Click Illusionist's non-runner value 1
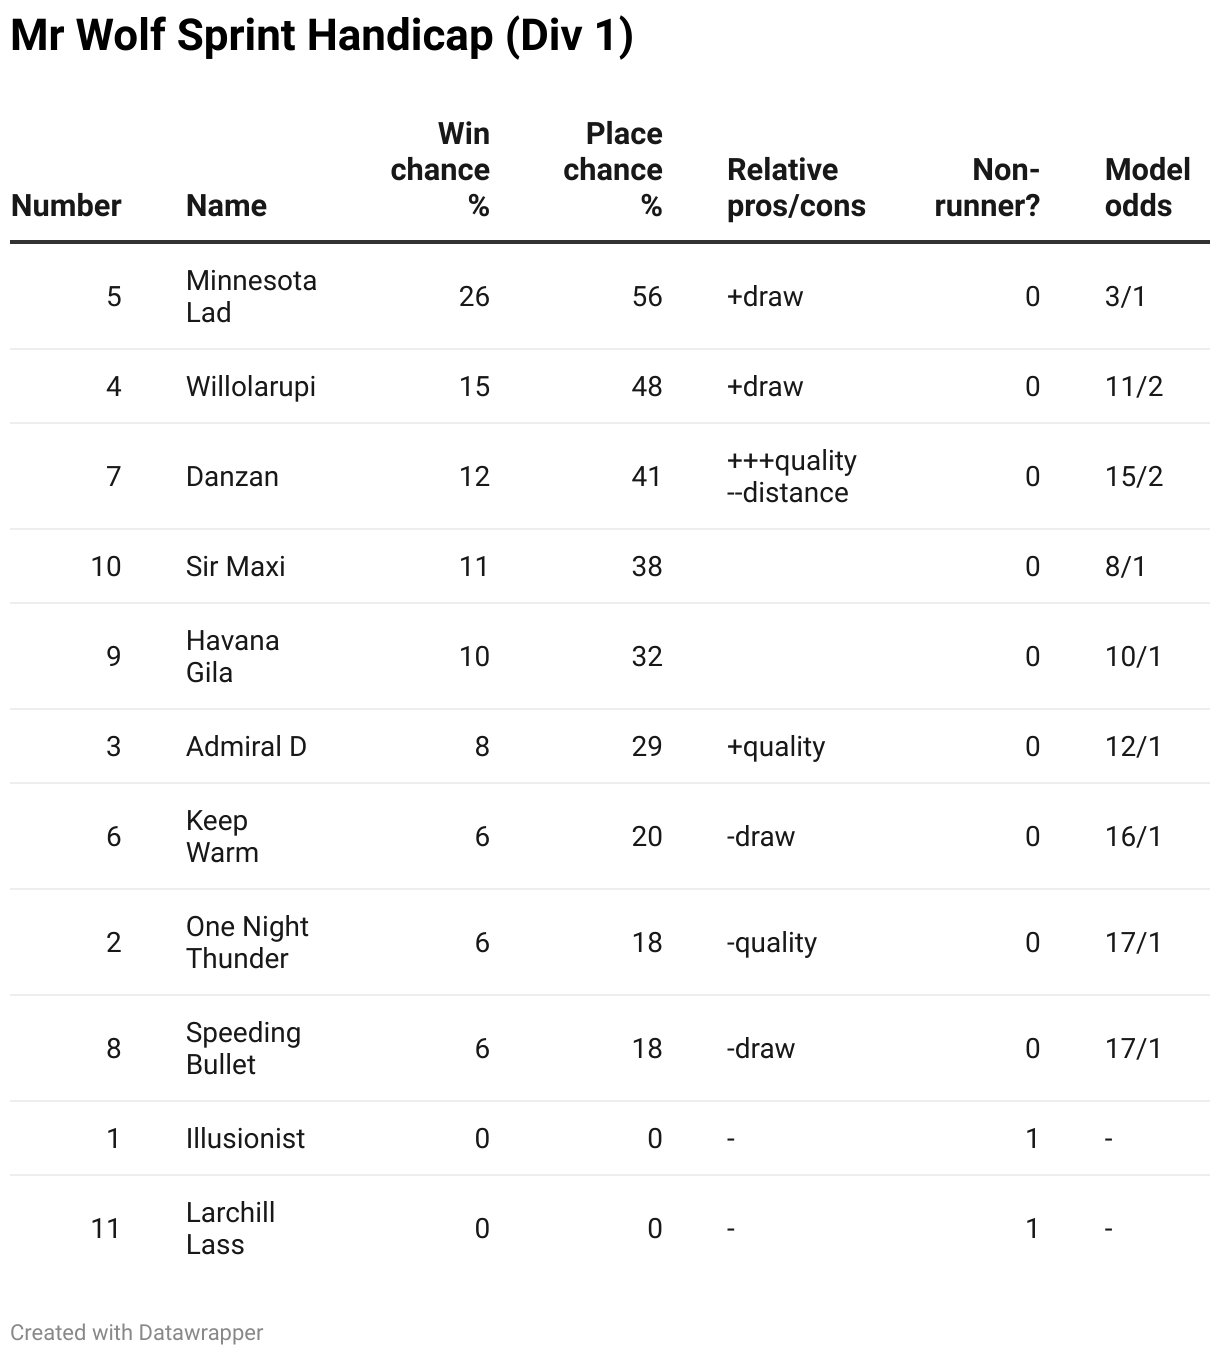This screenshot has width=1220, height=1356. pos(1031,1138)
